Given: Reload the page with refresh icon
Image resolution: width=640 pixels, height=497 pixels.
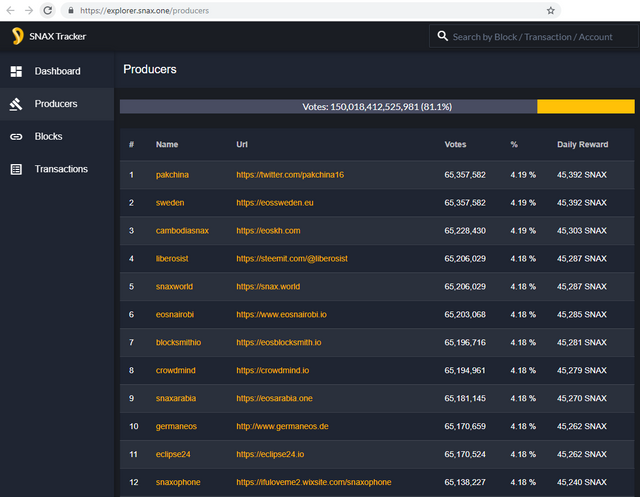Looking at the screenshot, I should 48,11.
